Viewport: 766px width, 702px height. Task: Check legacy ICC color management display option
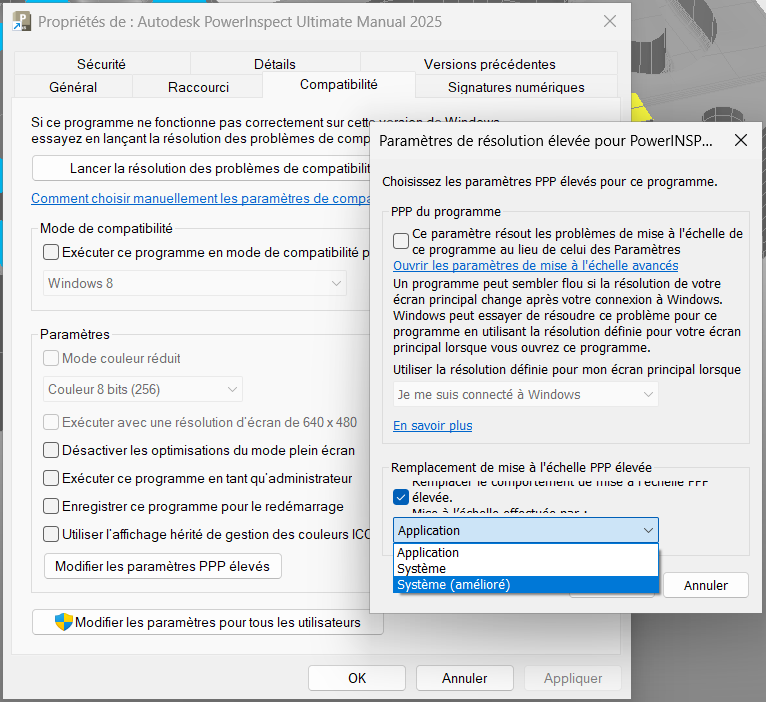tap(51, 534)
